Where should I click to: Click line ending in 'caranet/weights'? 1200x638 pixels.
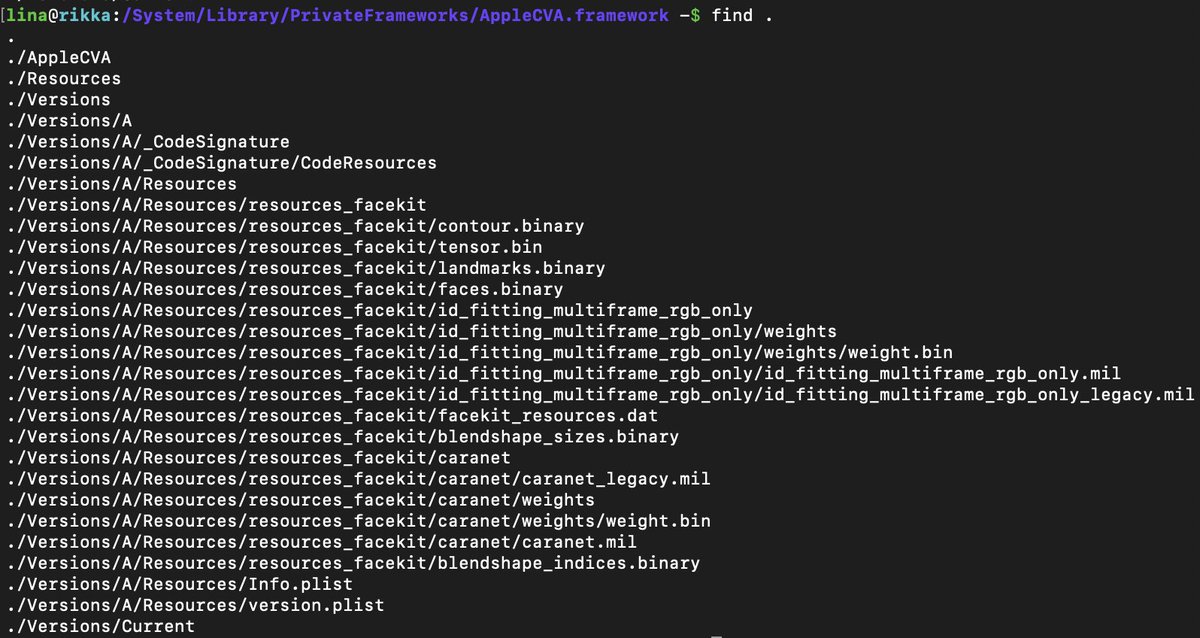click(300, 499)
